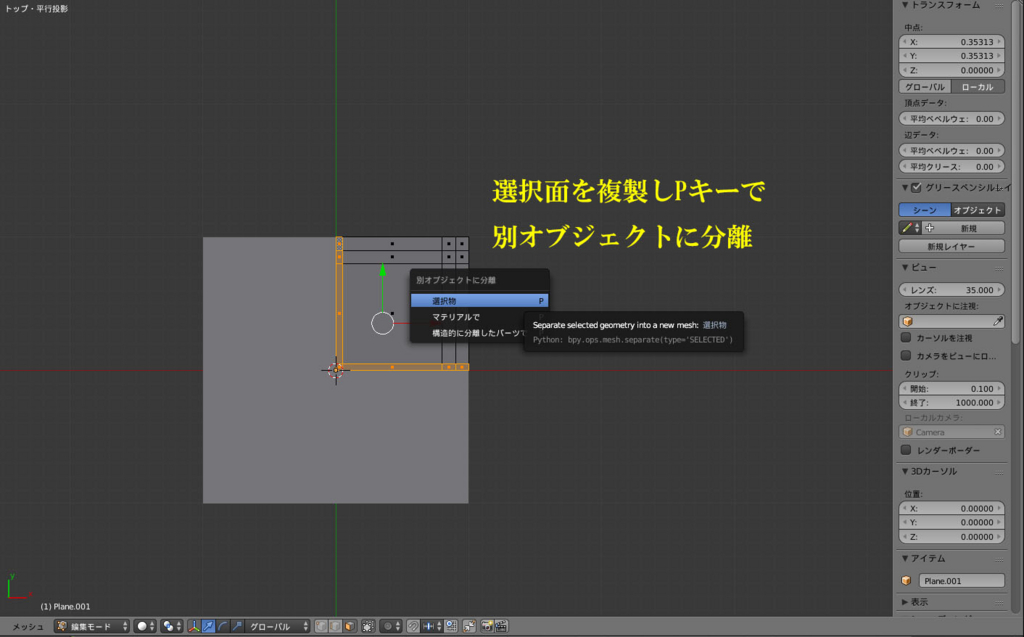The height and width of the screenshot is (637, 1024).
Task: Collapse the ビュー panel
Action: [x=905, y=267]
